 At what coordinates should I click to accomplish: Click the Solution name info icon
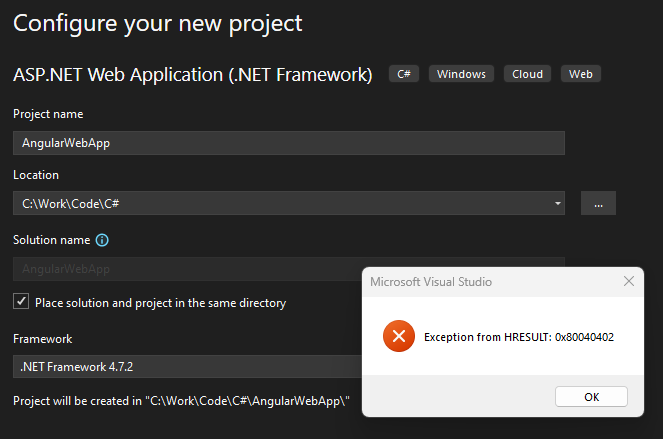coord(102,240)
